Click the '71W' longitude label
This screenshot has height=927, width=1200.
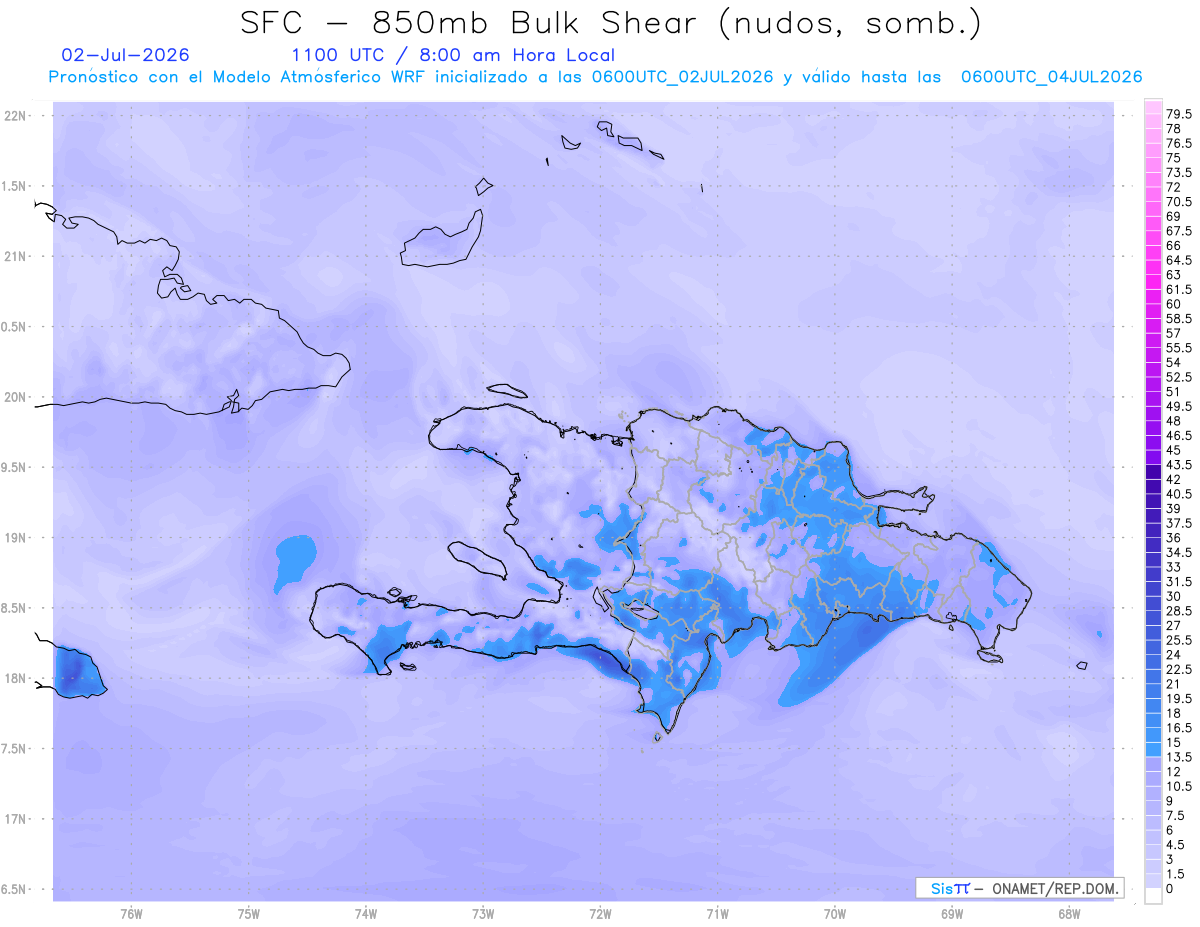(717, 913)
